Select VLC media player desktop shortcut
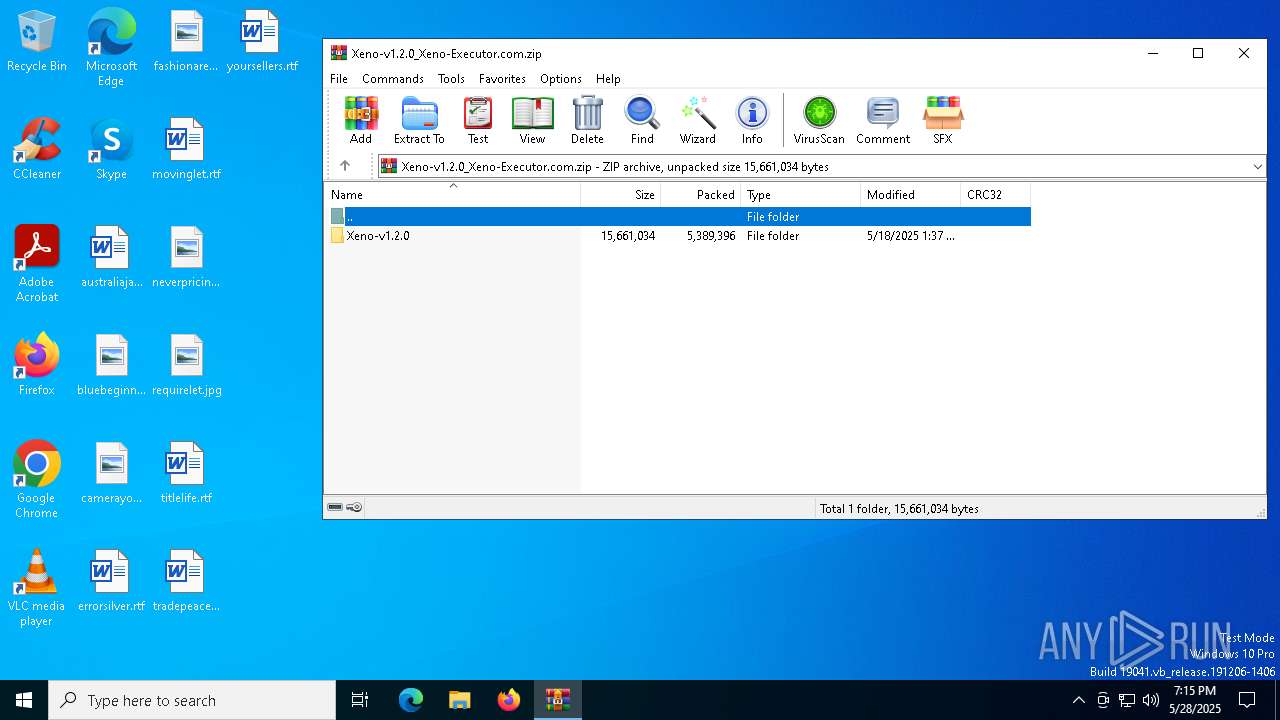 (37, 587)
